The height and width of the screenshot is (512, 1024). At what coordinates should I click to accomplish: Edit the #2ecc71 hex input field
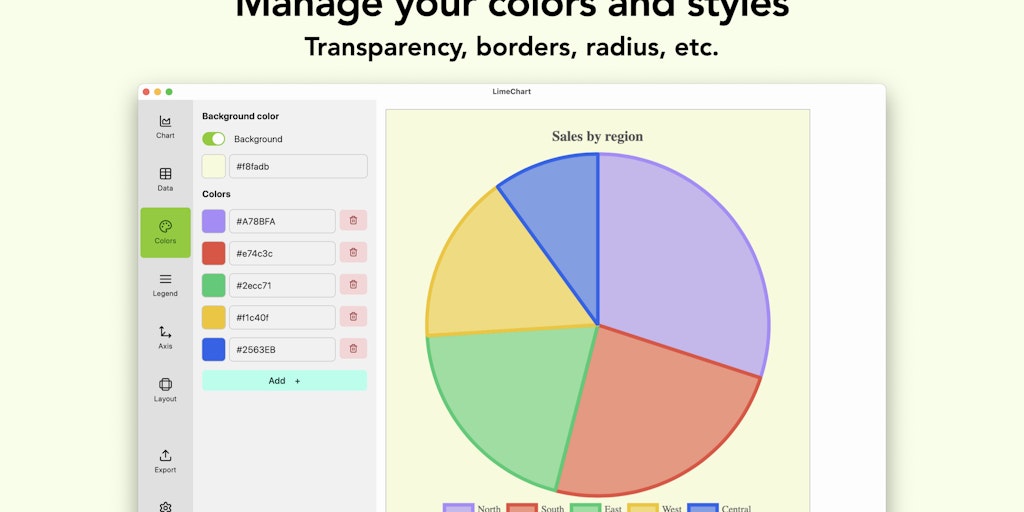click(x=282, y=285)
